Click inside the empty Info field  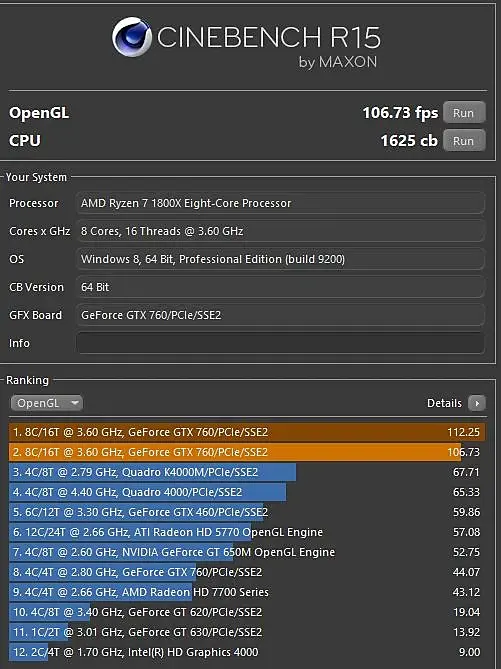point(280,343)
